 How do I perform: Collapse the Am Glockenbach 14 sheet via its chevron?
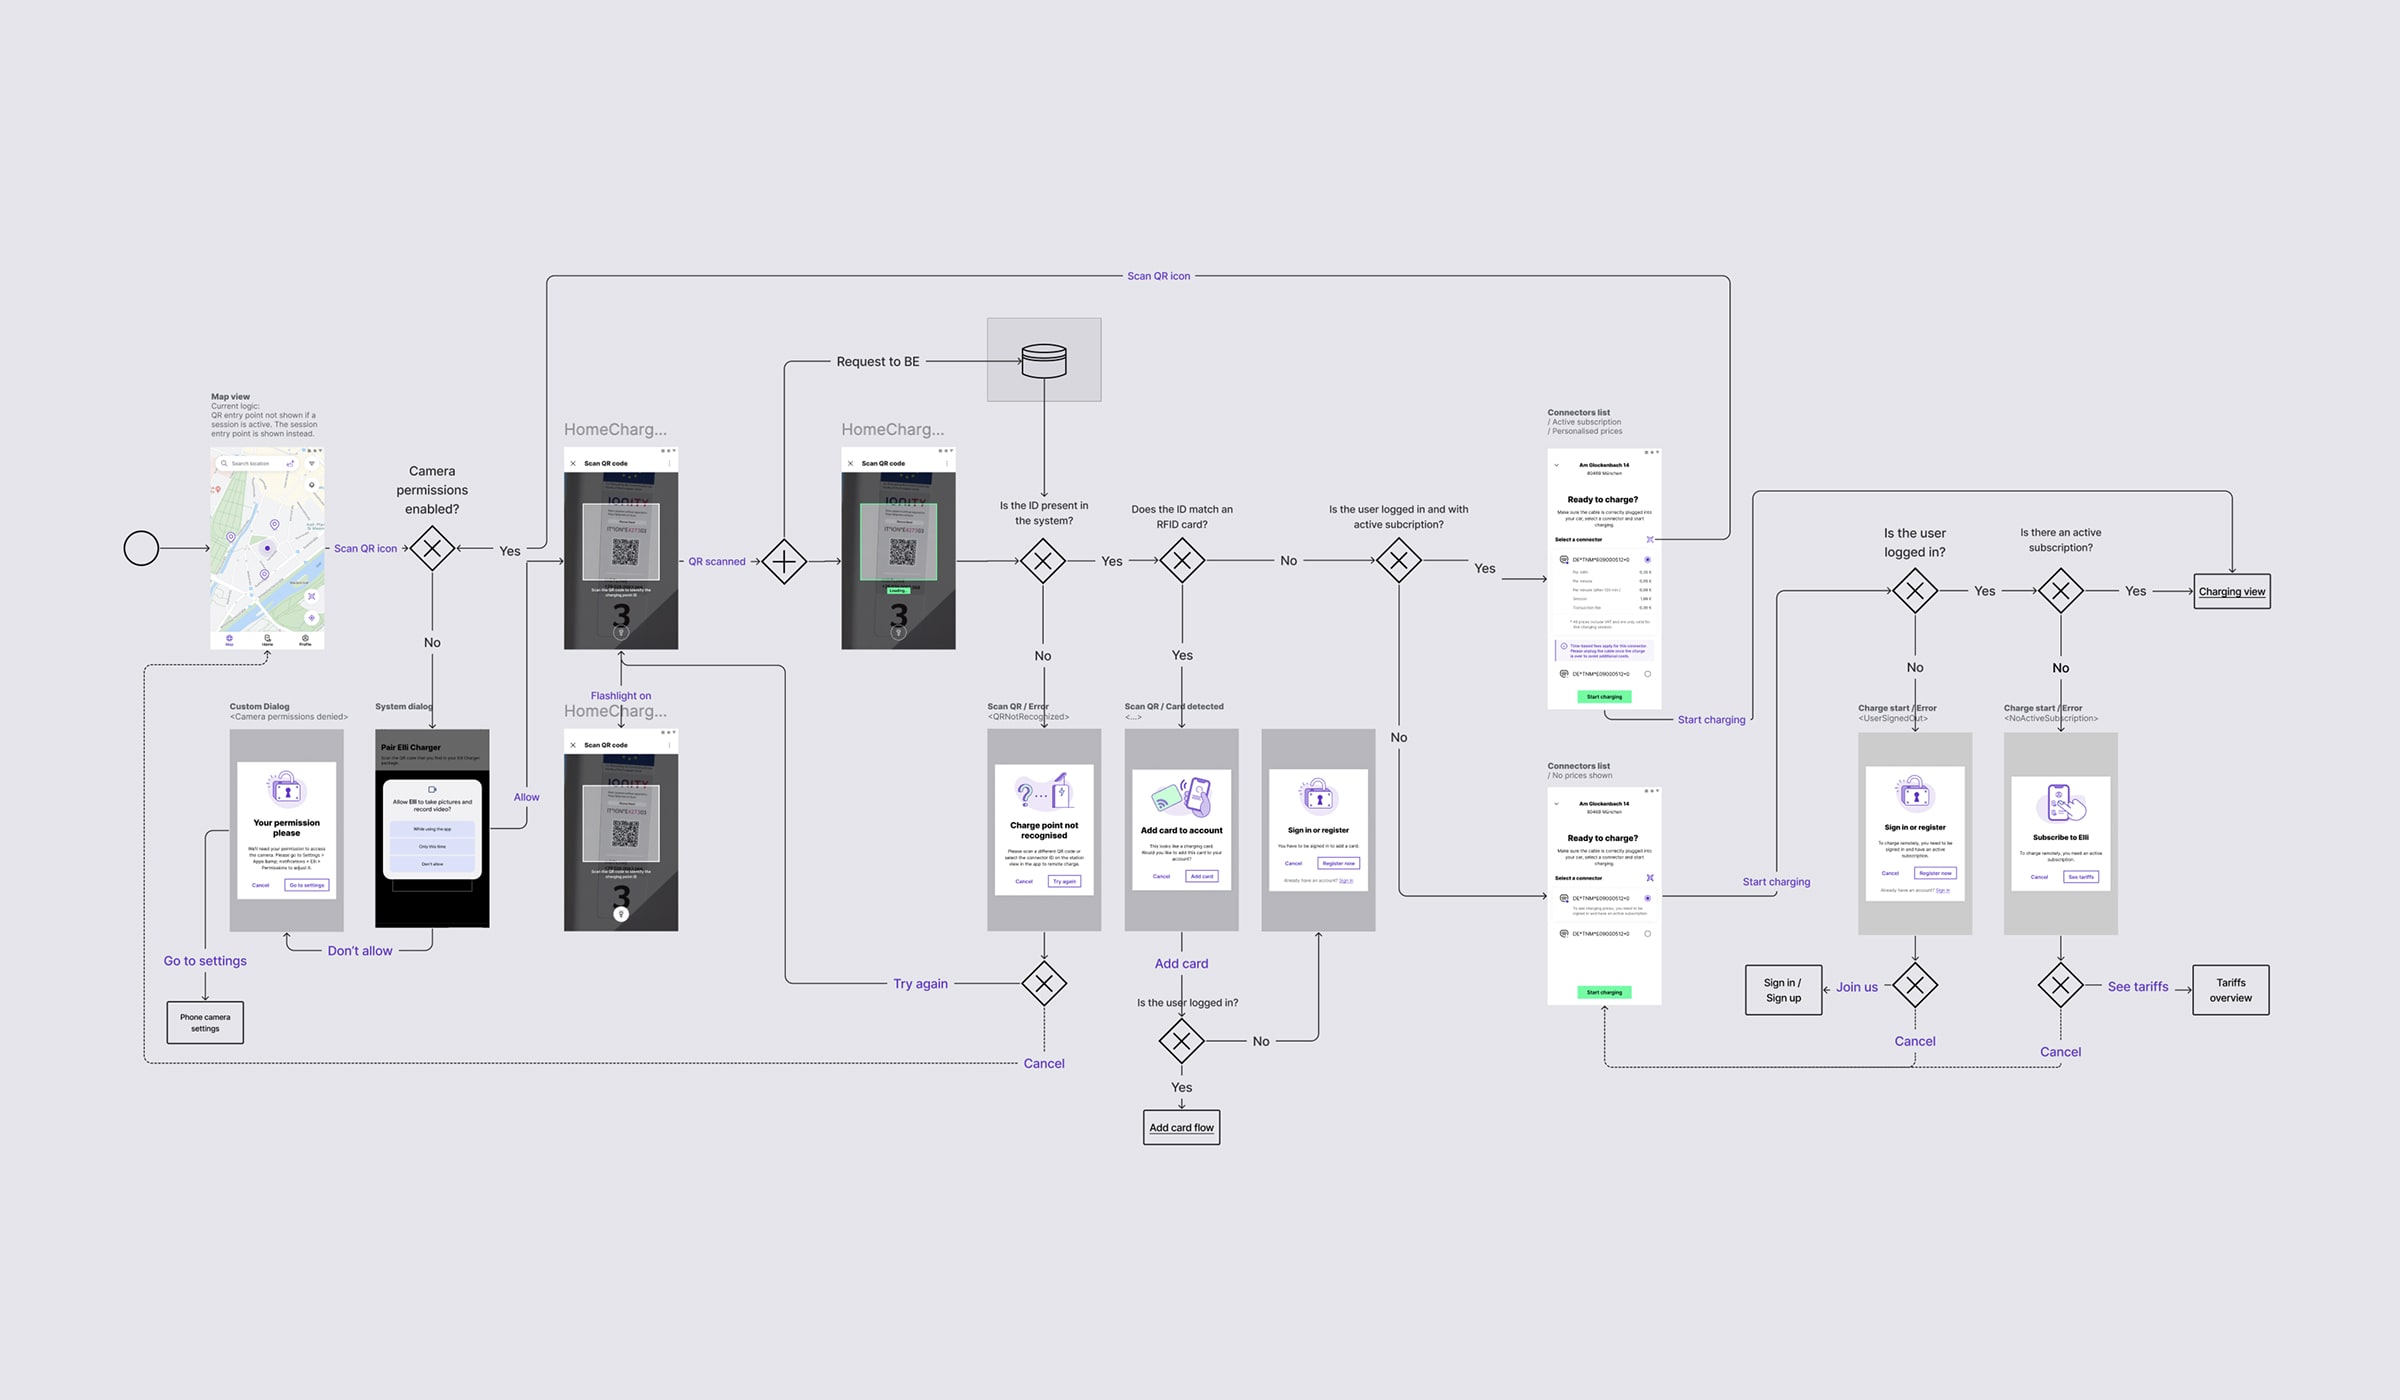tap(1556, 465)
